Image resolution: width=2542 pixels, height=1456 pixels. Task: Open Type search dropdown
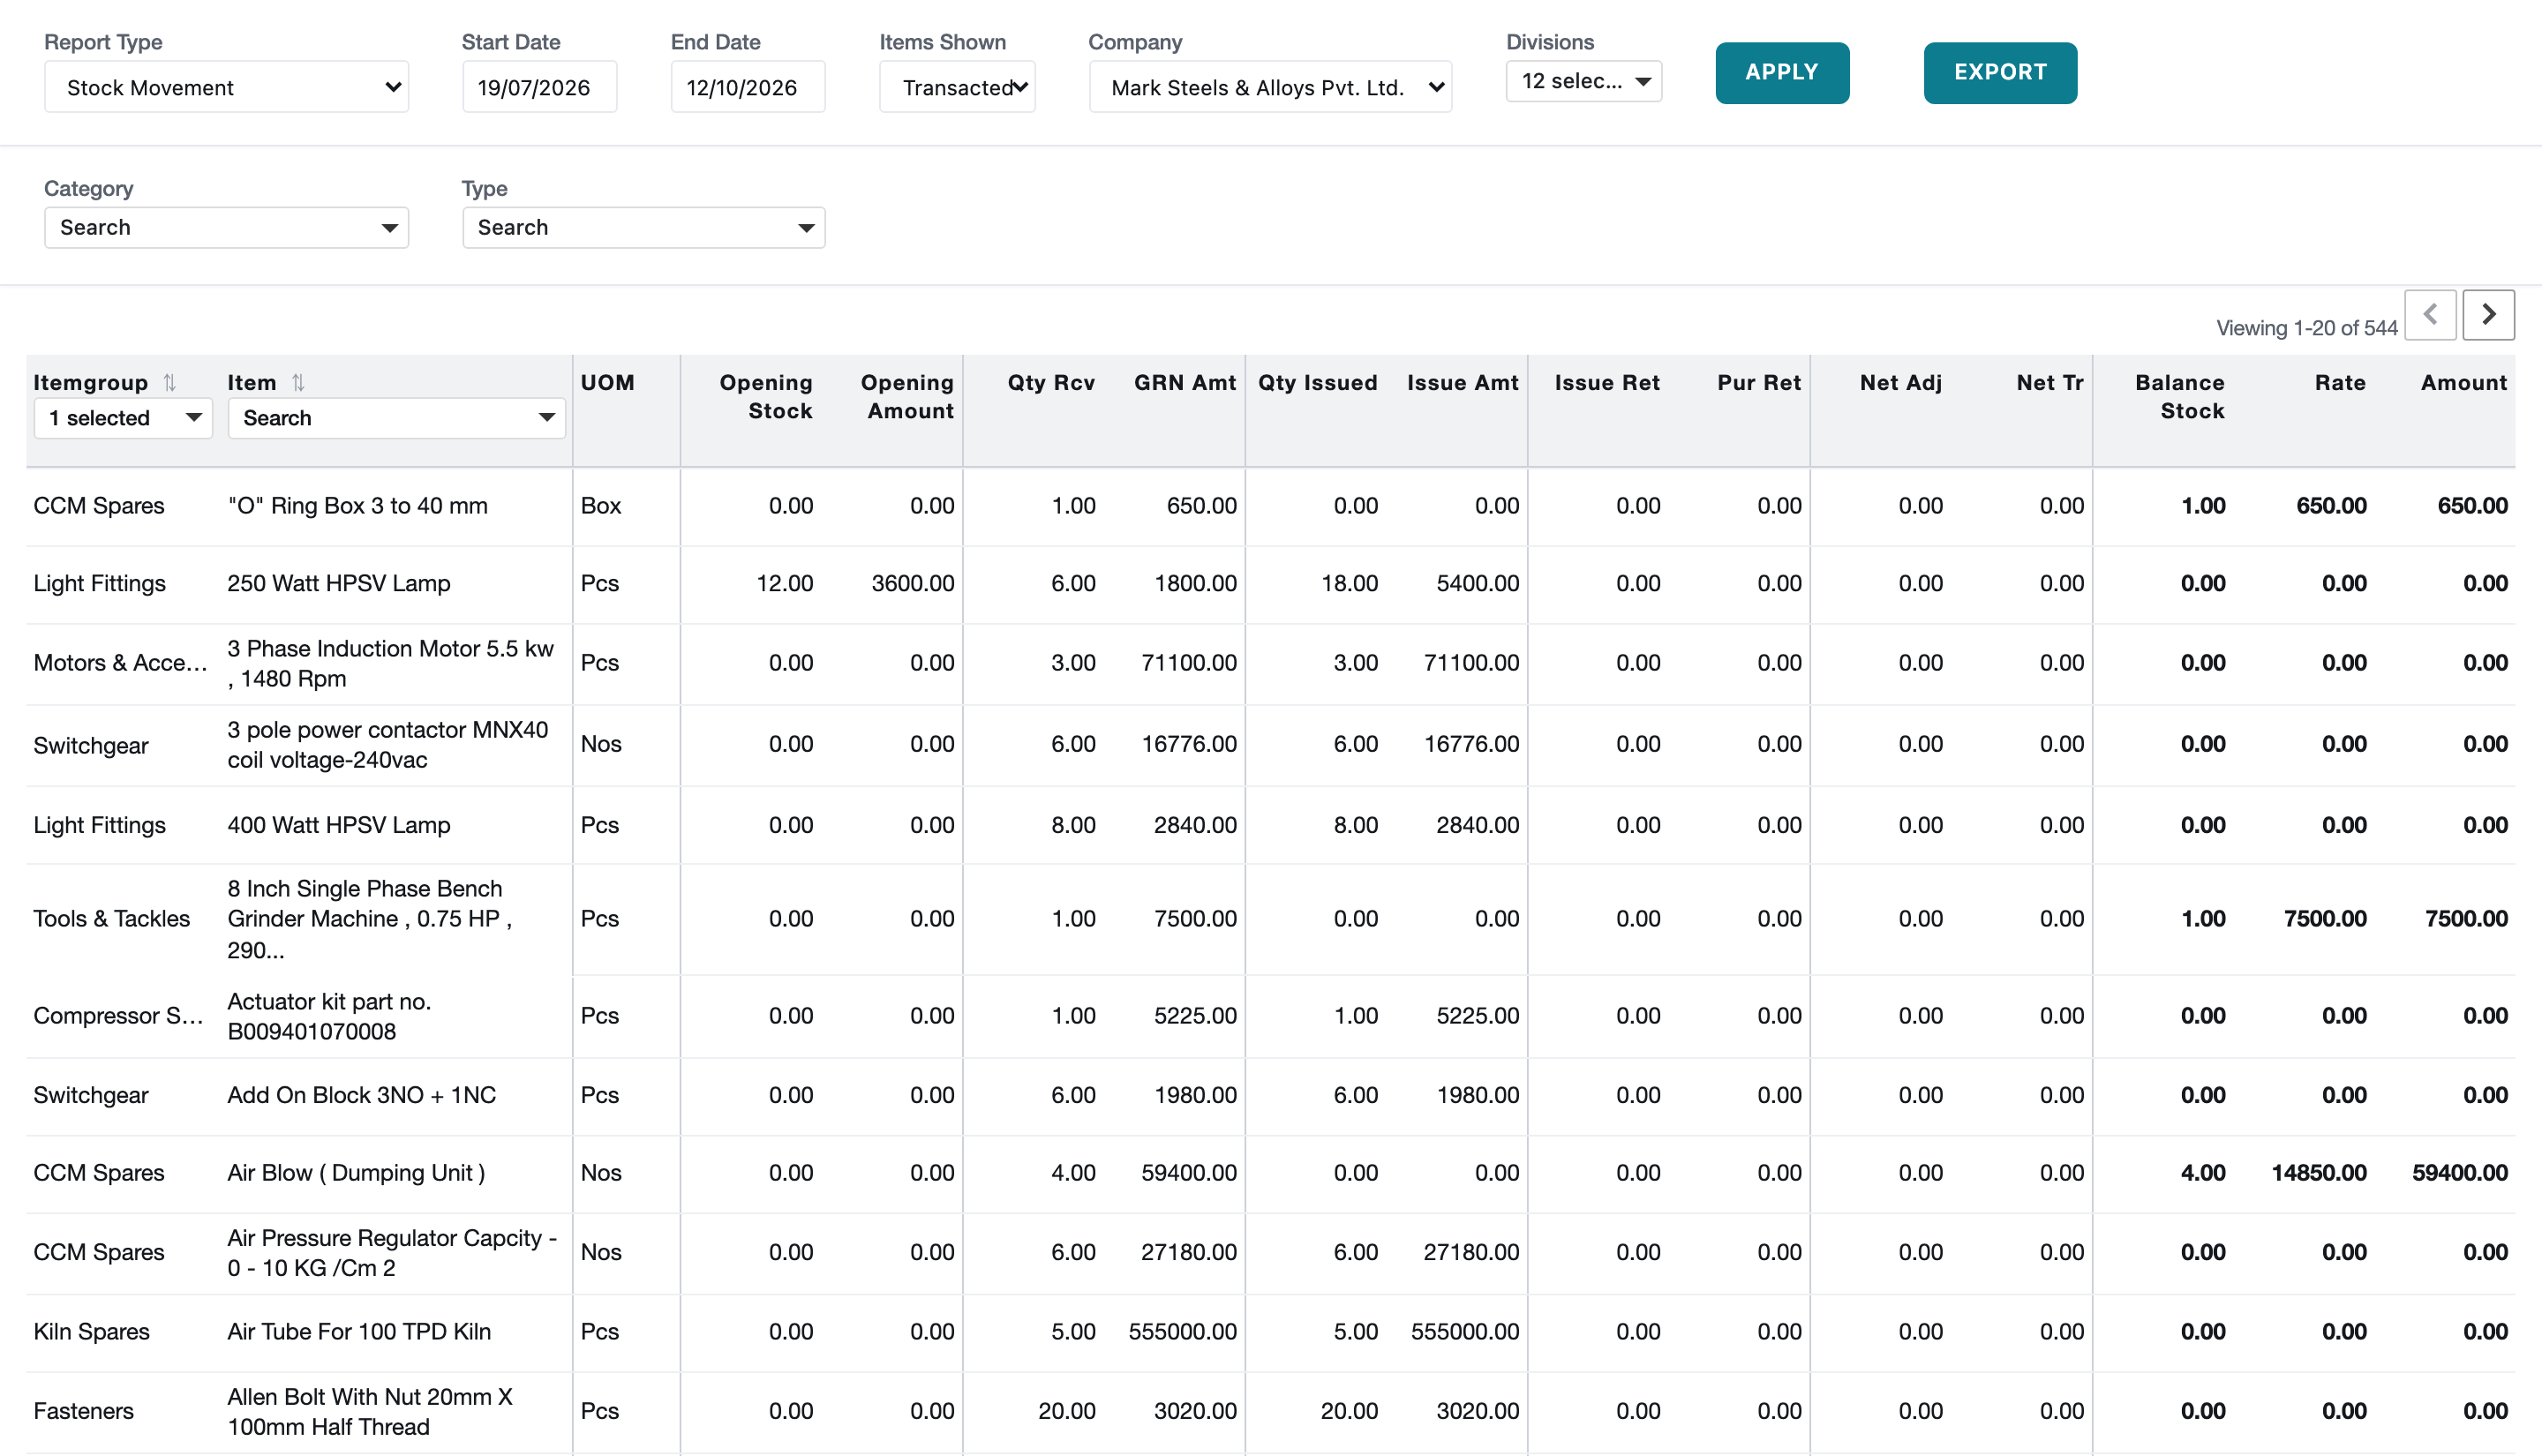pos(643,228)
